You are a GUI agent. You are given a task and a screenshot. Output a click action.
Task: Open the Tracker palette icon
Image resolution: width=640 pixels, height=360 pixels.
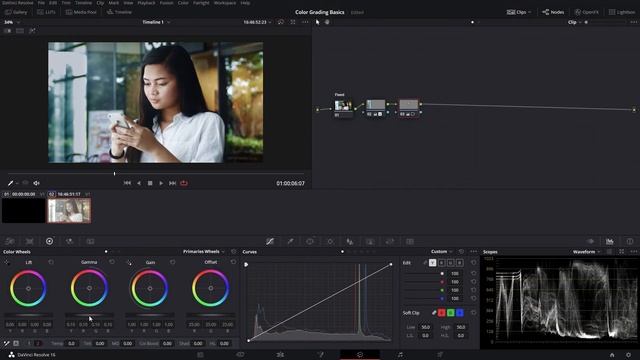pos(330,241)
